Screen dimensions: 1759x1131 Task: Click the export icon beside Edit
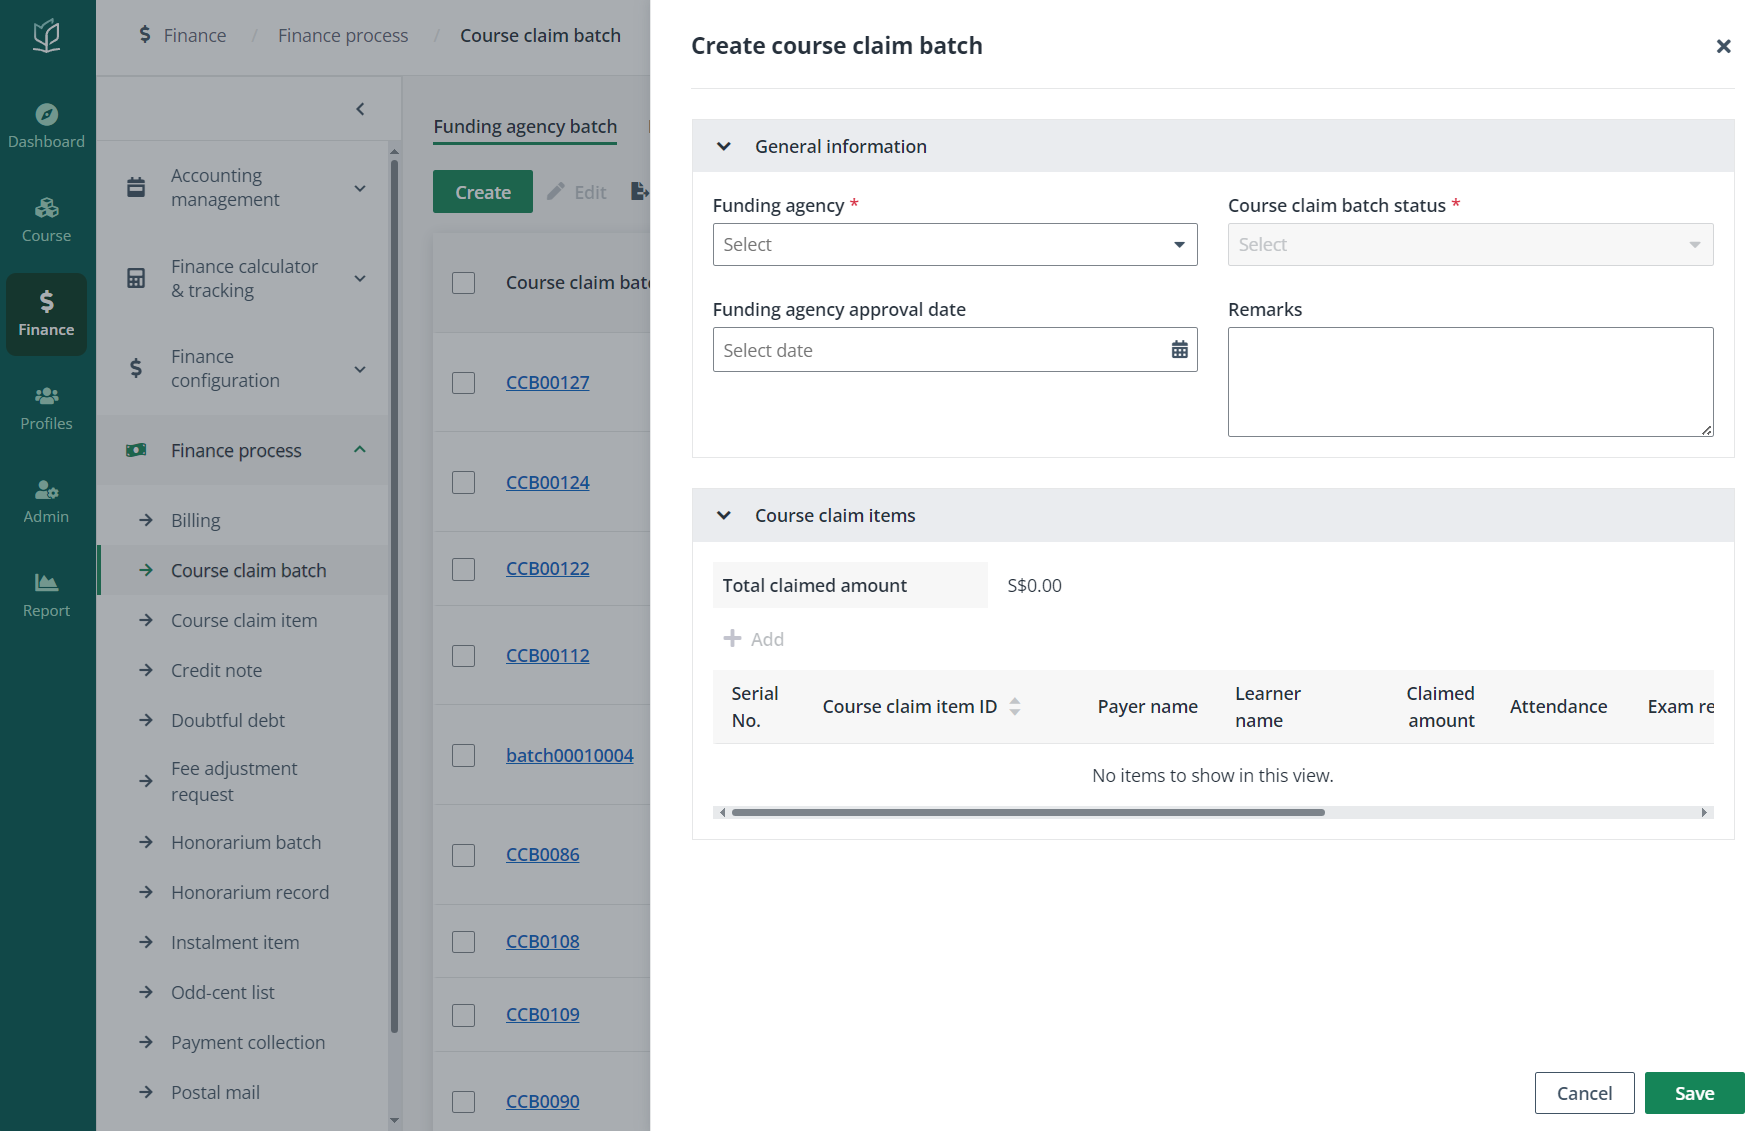click(x=640, y=191)
